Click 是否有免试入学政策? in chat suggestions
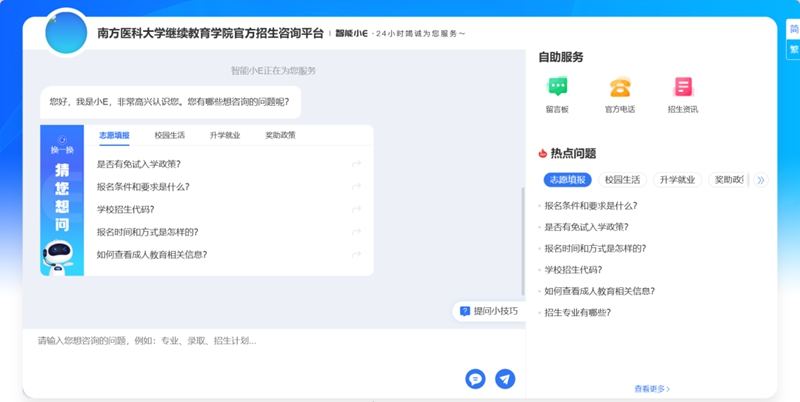This screenshot has width=800, height=402. [x=139, y=164]
